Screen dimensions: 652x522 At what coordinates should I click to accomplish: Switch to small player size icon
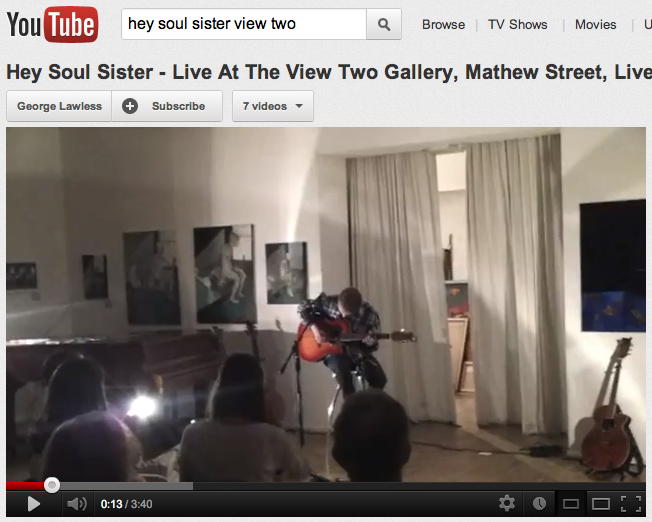(570, 504)
